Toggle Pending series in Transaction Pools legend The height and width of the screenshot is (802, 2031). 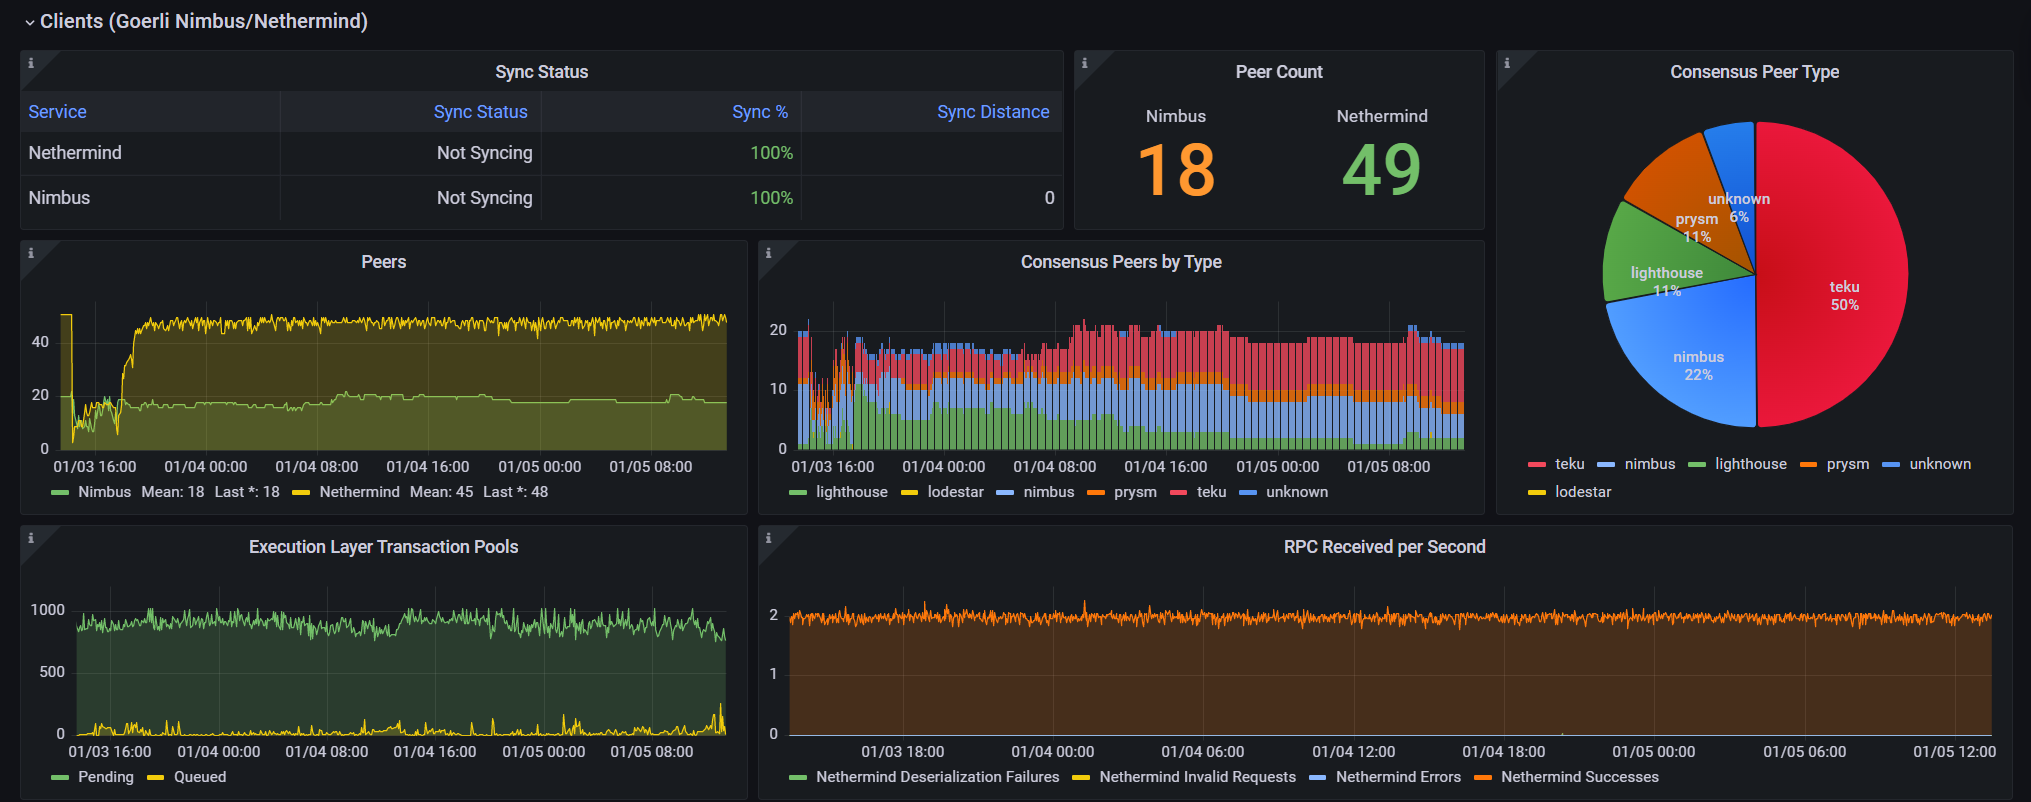pyautogui.click(x=105, y=777)
